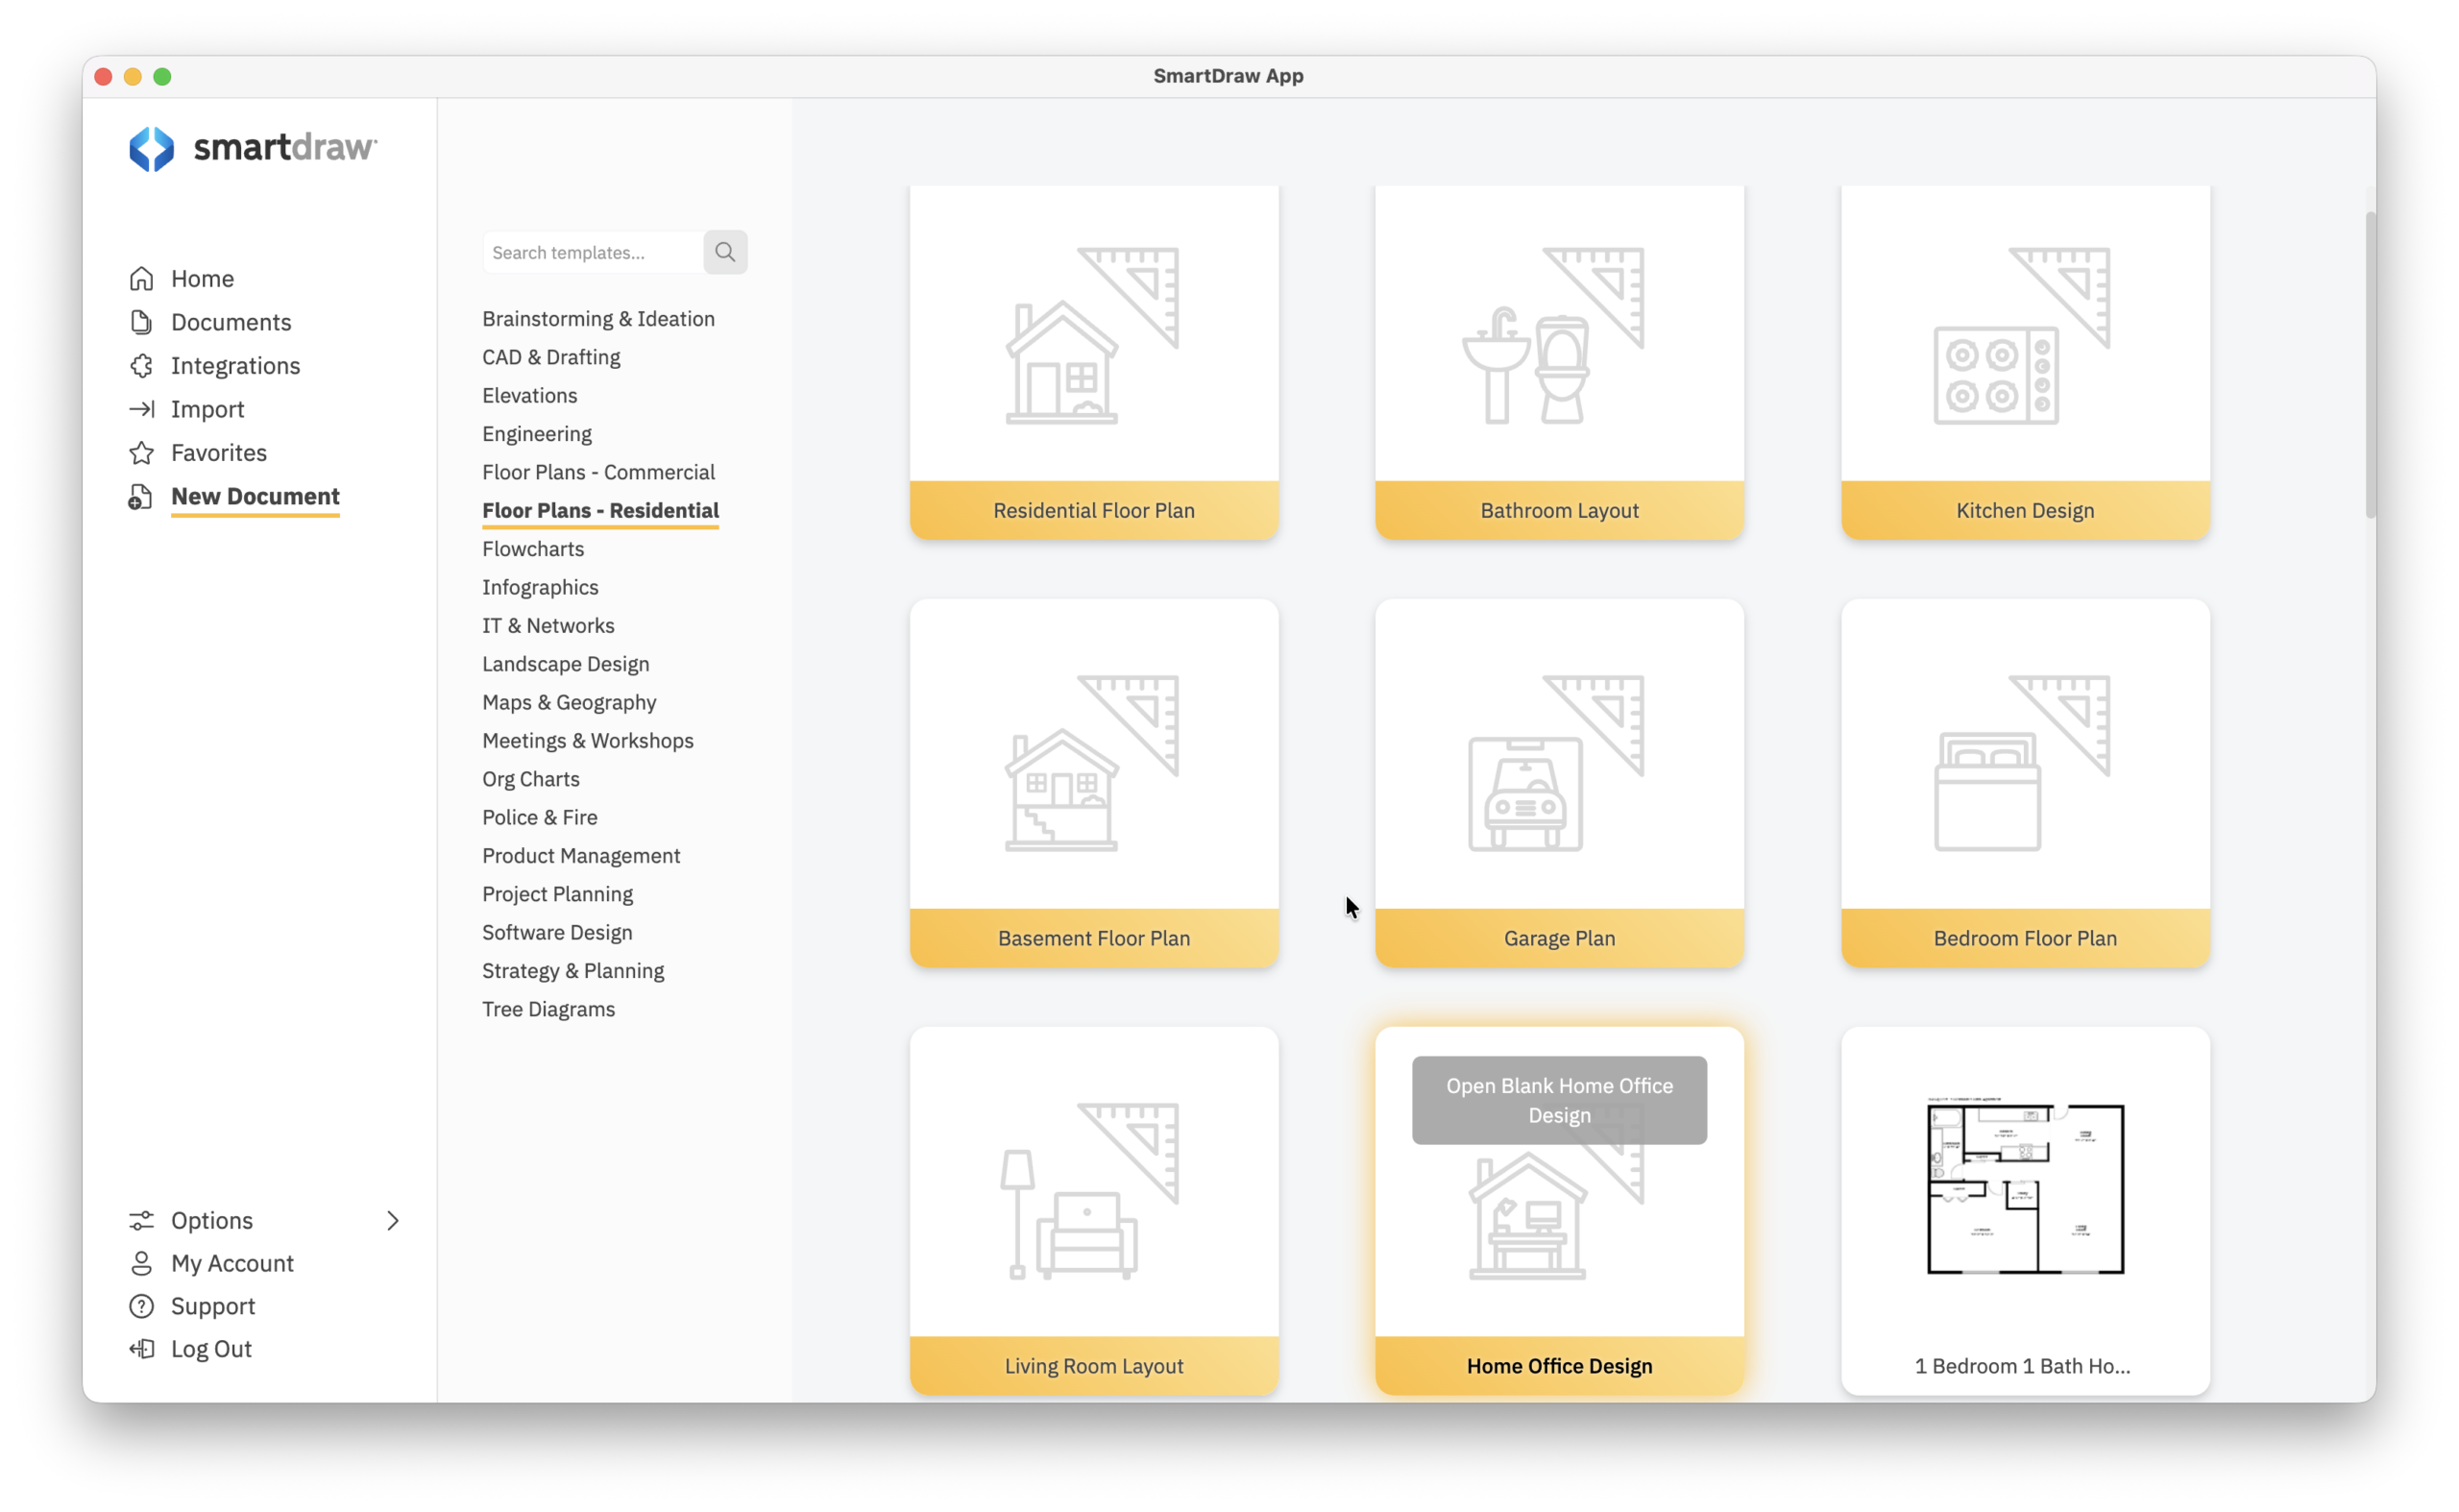Click the Bedroom Floor Plan label
Viewport: 2459px width, 1512px height.
tap(2024, 938)
